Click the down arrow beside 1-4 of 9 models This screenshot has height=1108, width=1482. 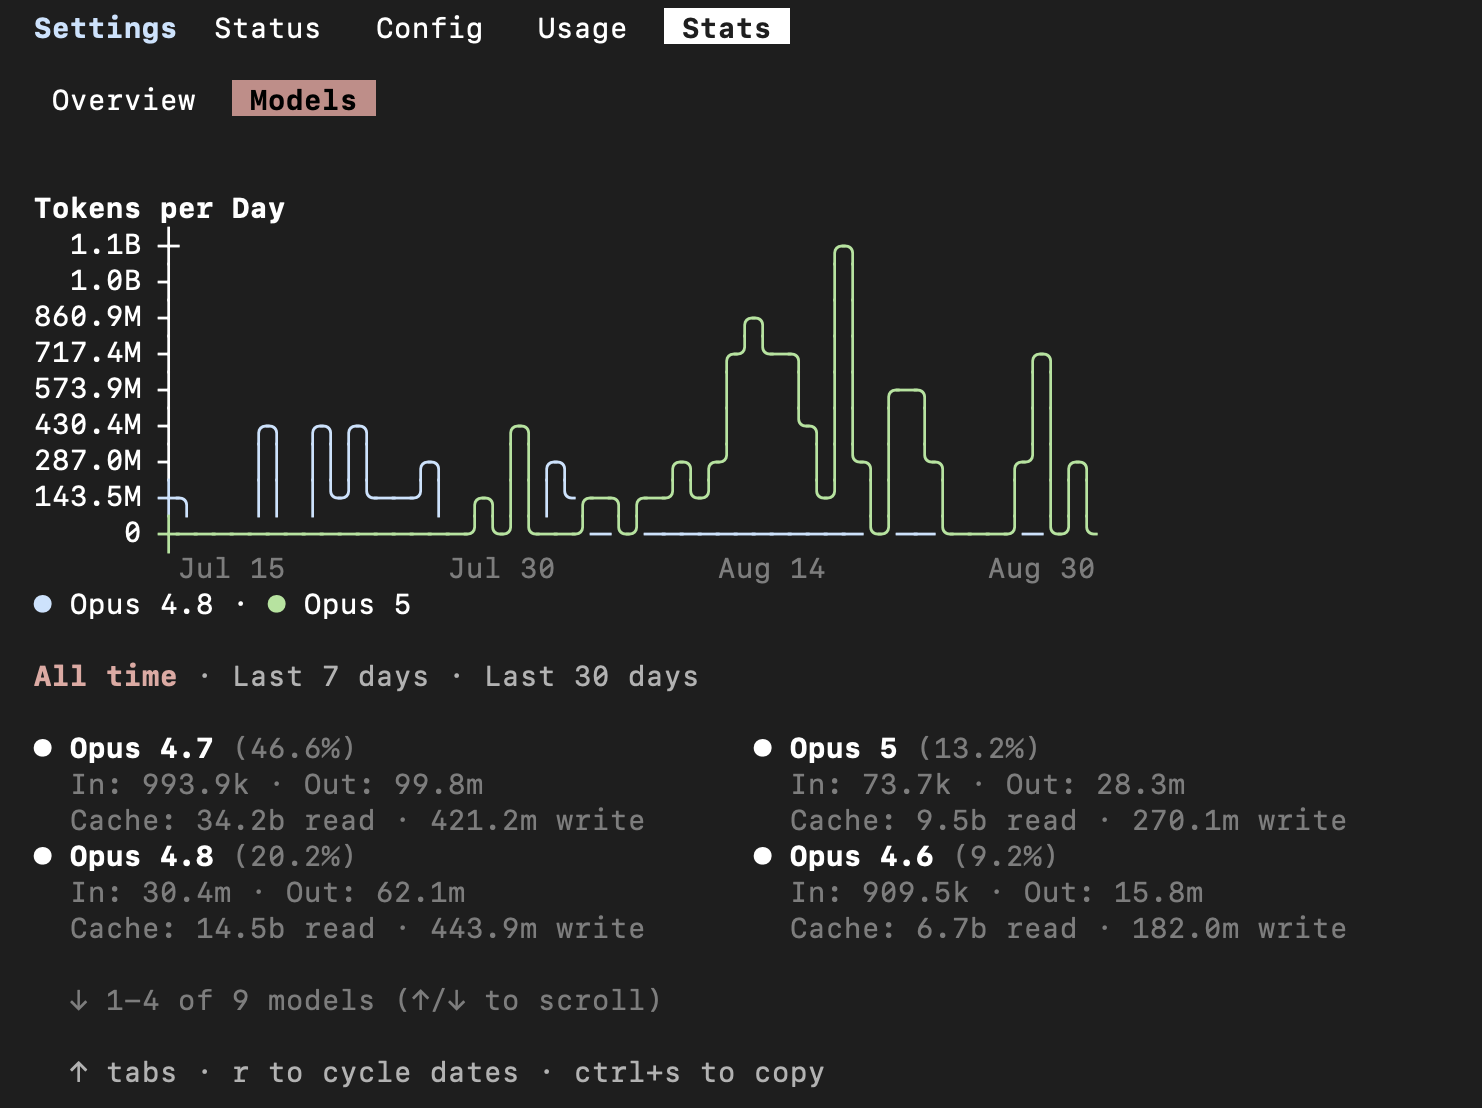pos(79,1000)
